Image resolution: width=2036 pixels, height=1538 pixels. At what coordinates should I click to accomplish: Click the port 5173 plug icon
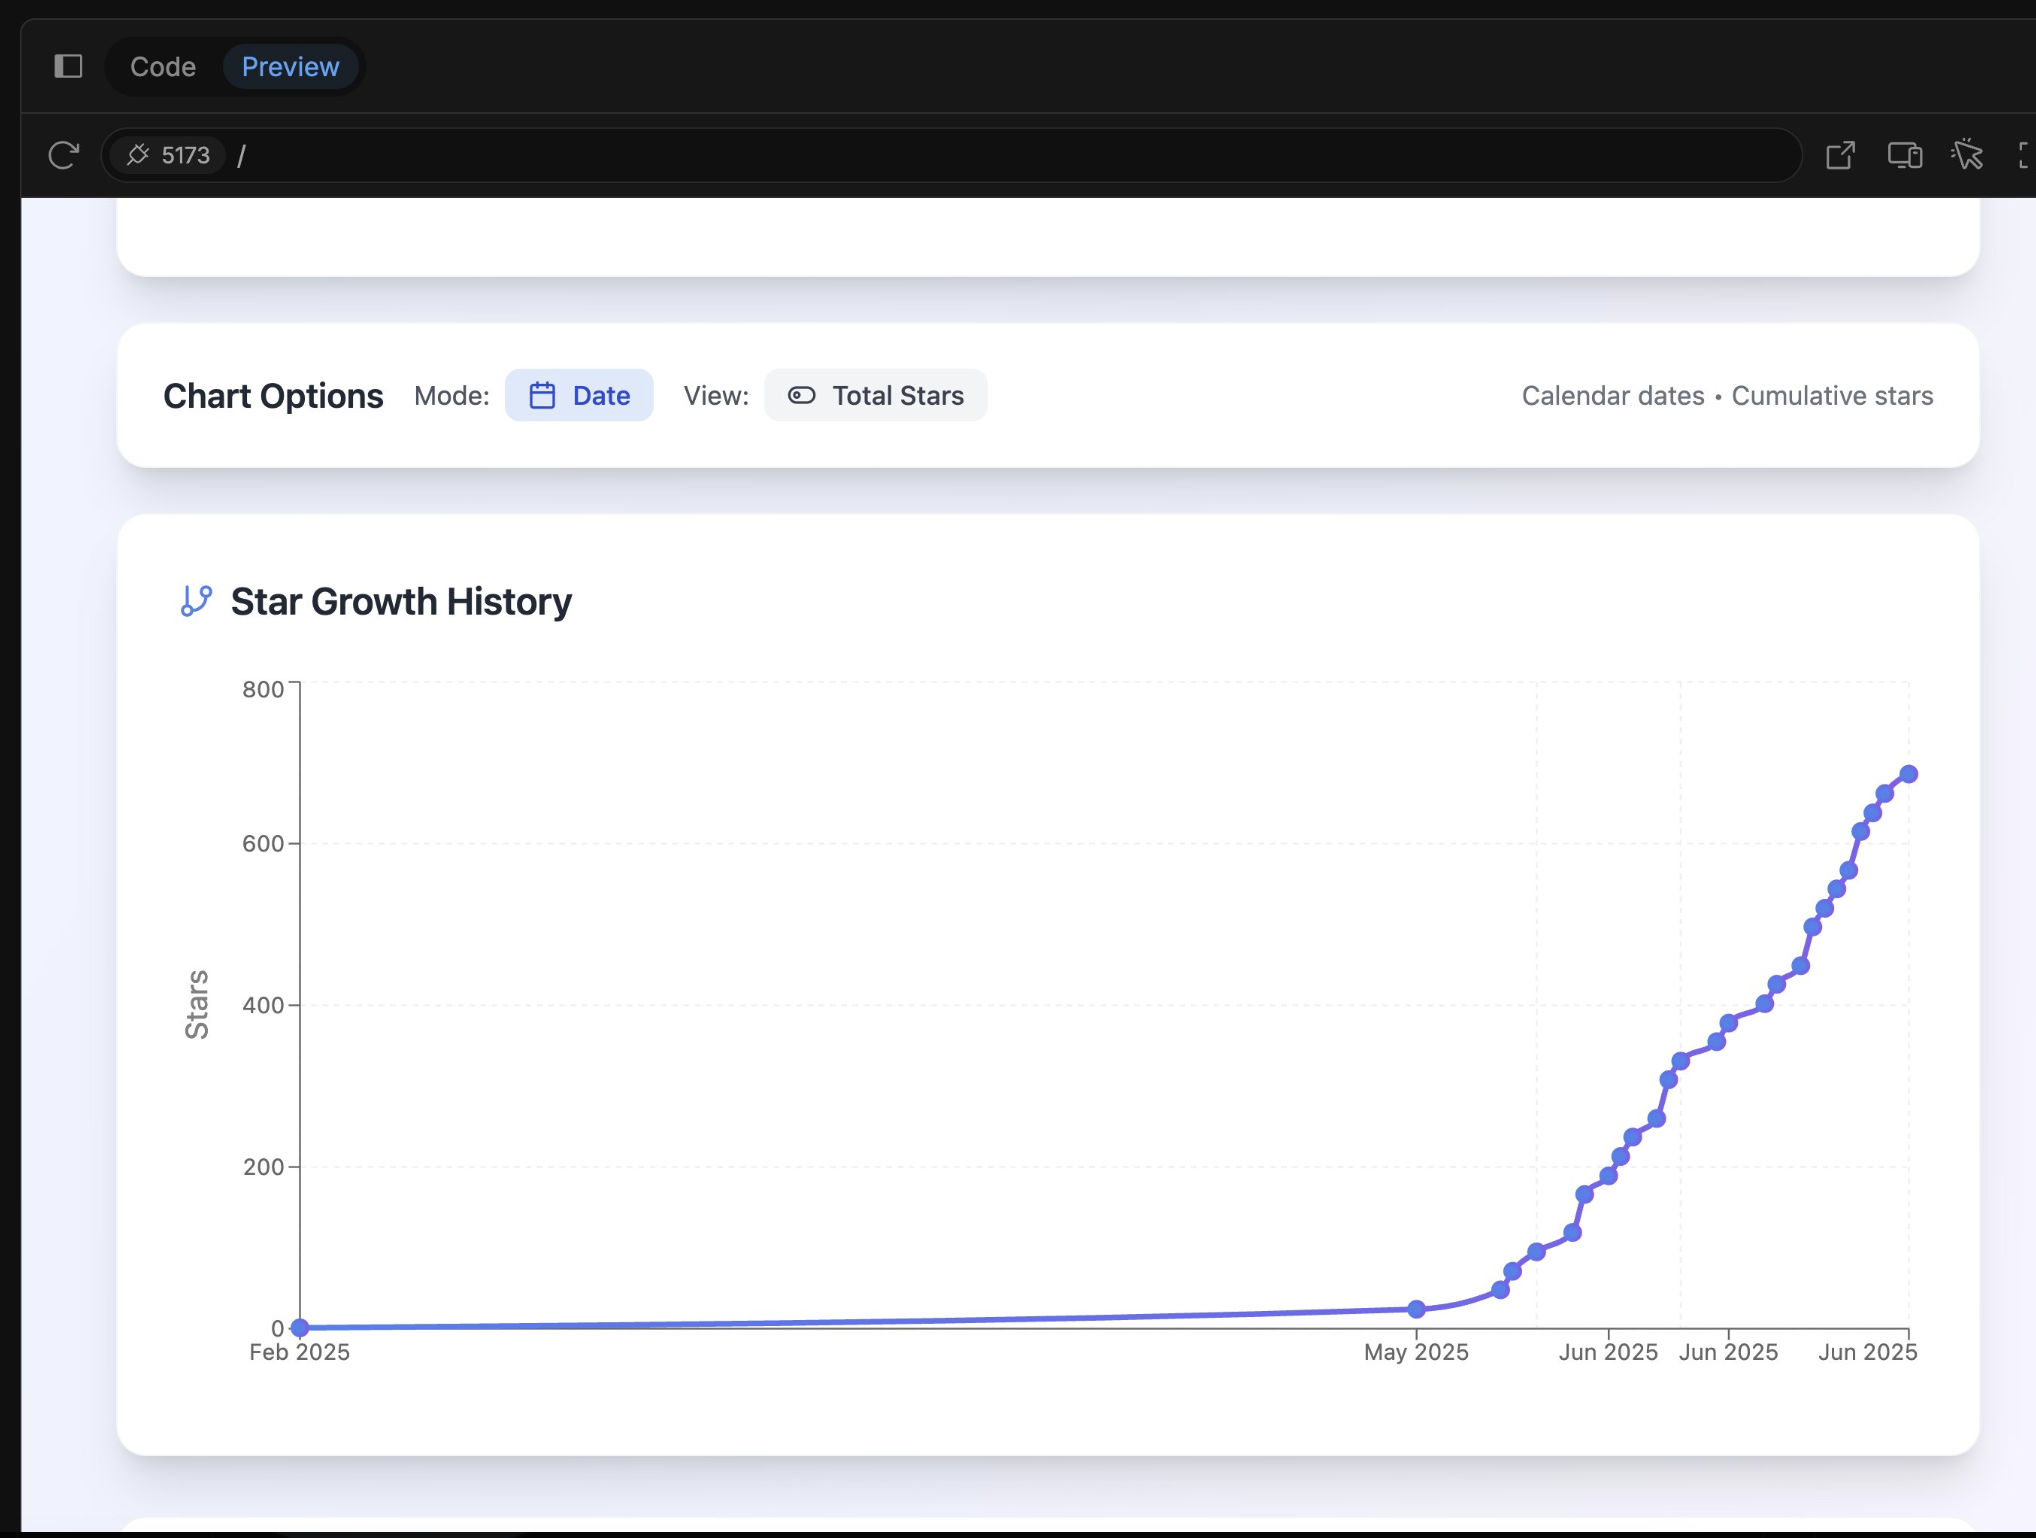pos(138,155)
